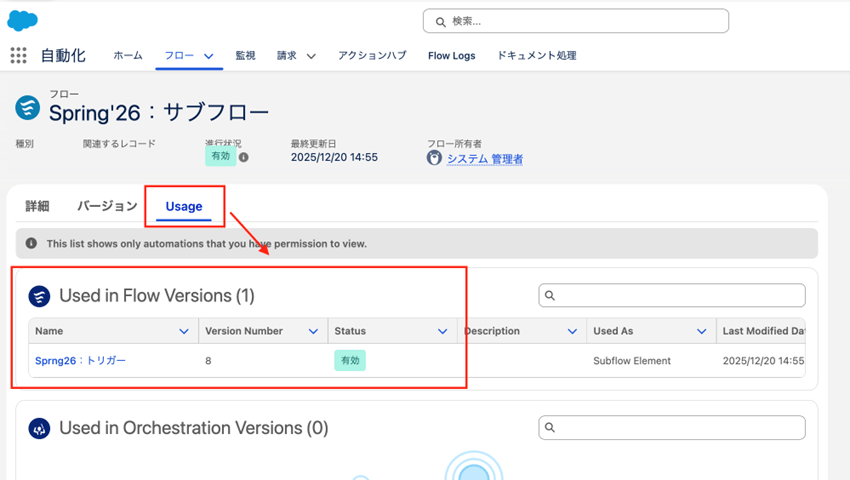Viewport: 850px width, 480px height.
Task: Click the システム 管理者 owner avatar icon
Action: coord(434,158)
